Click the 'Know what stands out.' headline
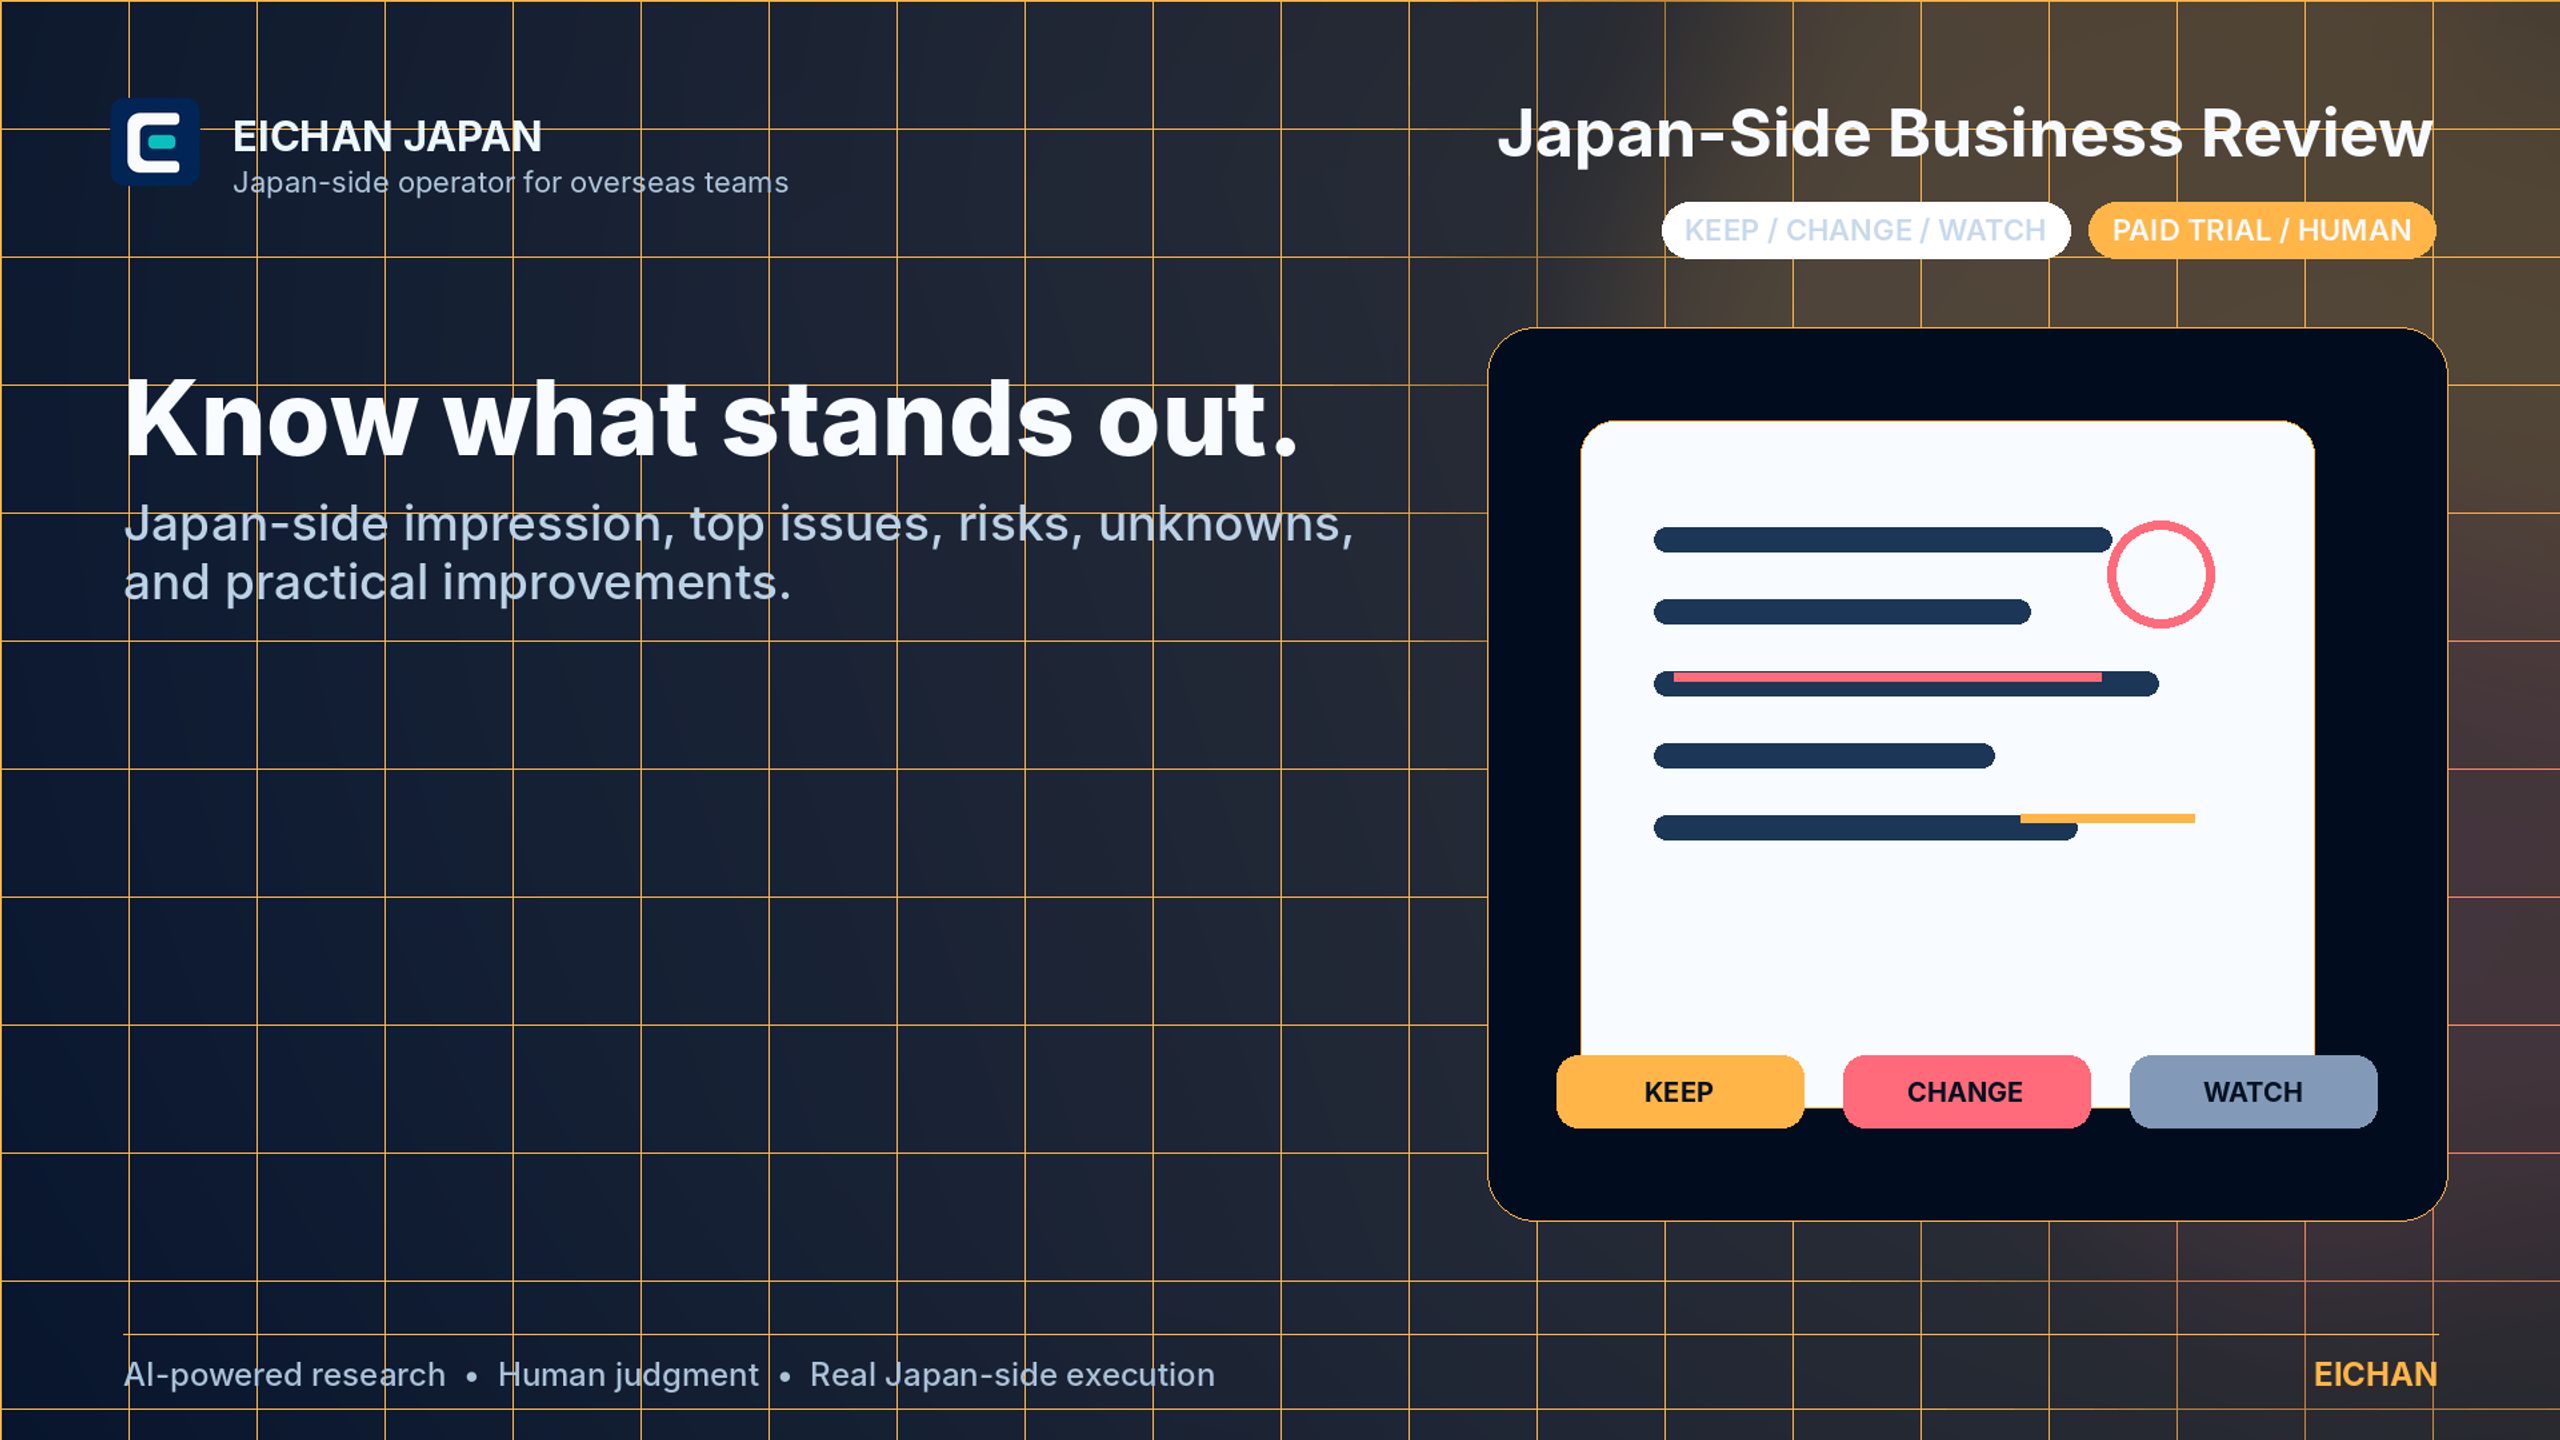This screenshot has width=2560, height=1440. click(x=711, y=419)
